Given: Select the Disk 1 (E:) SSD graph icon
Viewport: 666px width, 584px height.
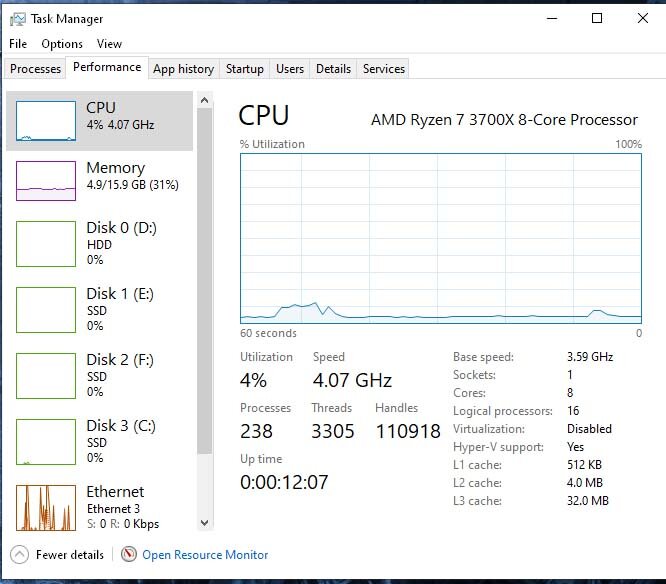Looking at the screenshot, I should click(x=46, y=310).
